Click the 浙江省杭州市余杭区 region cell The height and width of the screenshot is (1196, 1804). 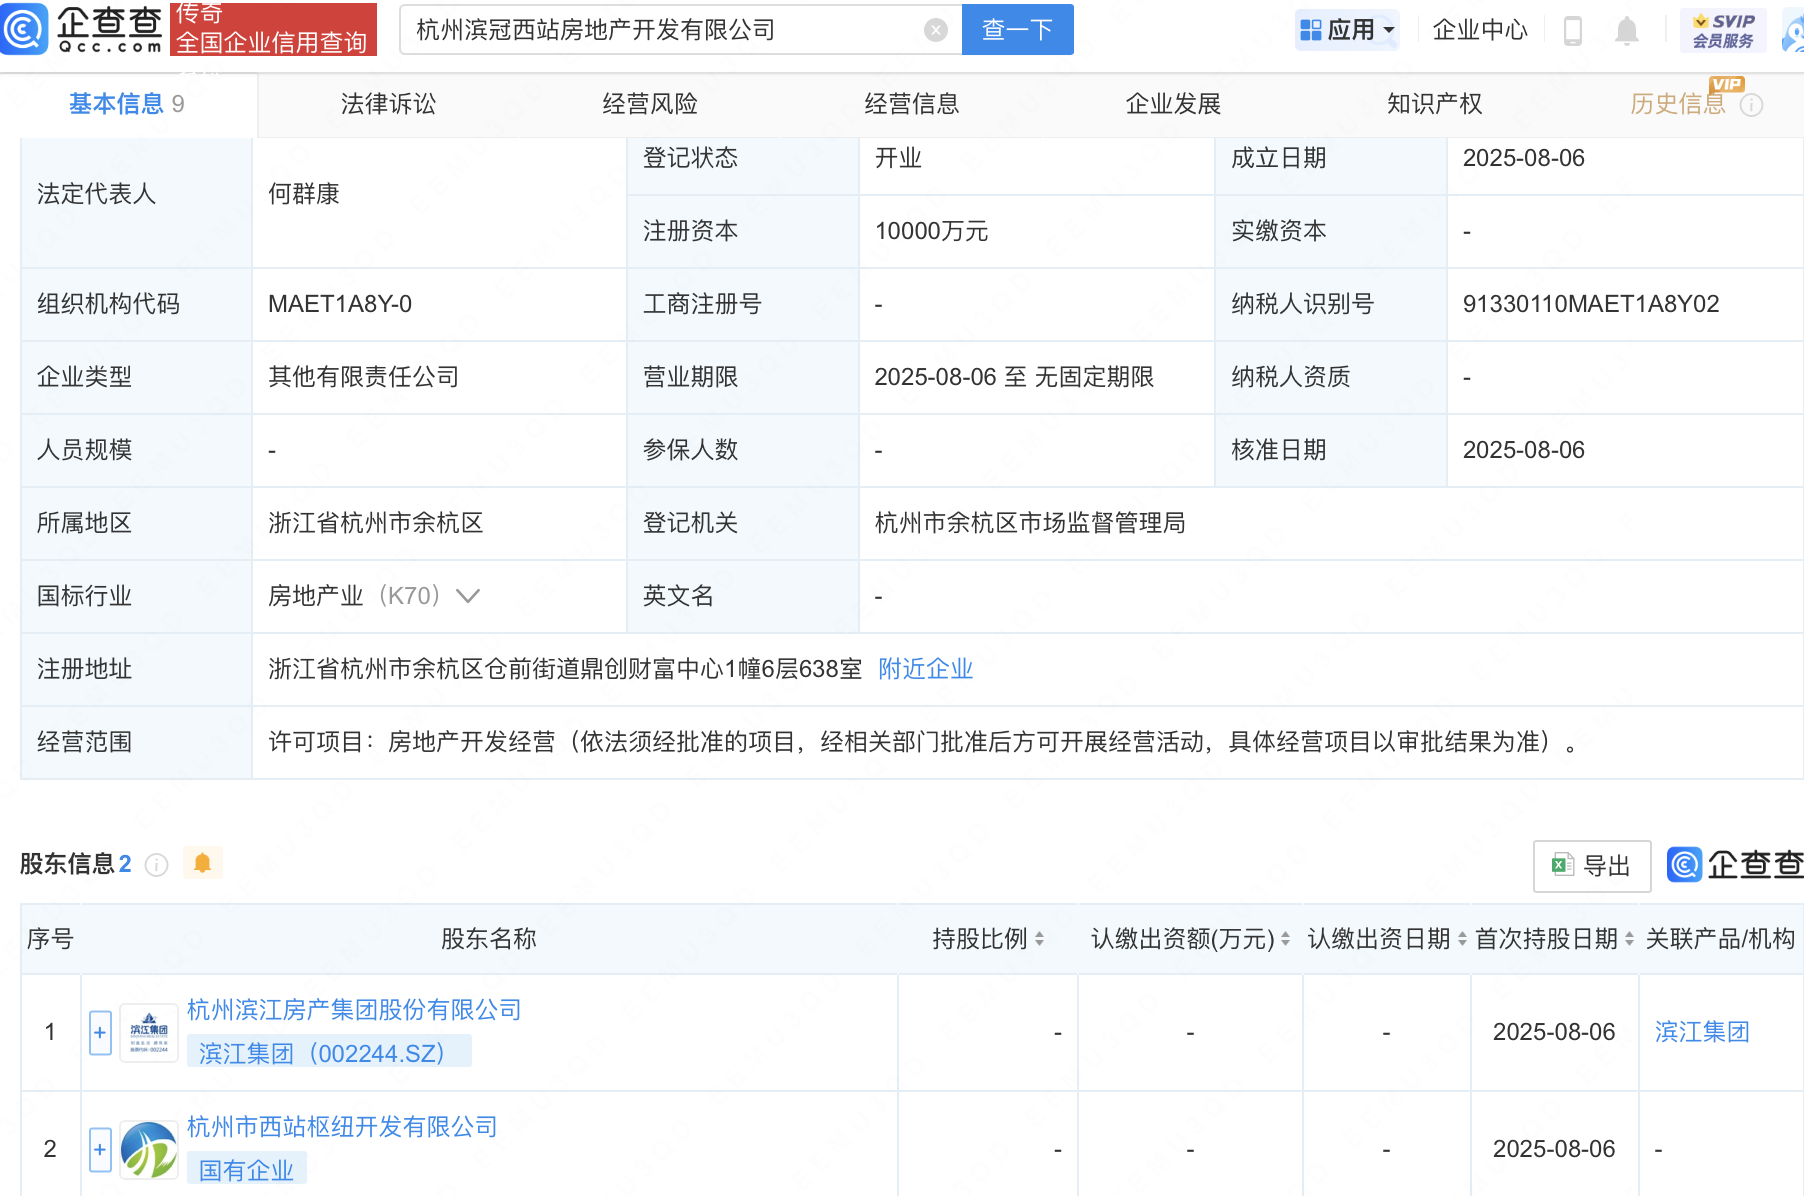[x=376, y=523]
